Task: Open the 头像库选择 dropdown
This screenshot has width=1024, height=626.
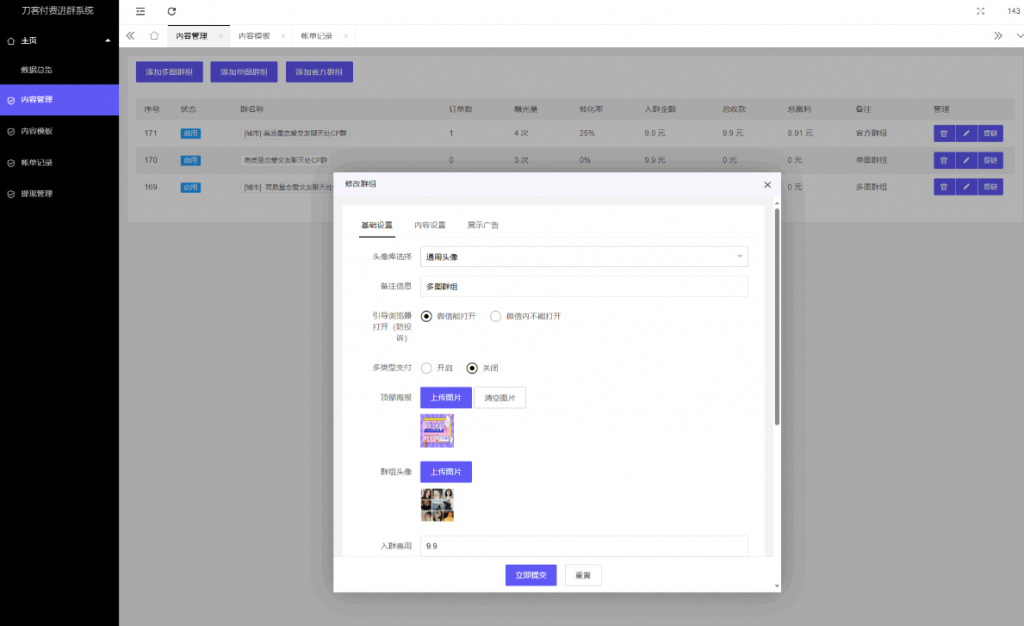Action: pos(583,257)
